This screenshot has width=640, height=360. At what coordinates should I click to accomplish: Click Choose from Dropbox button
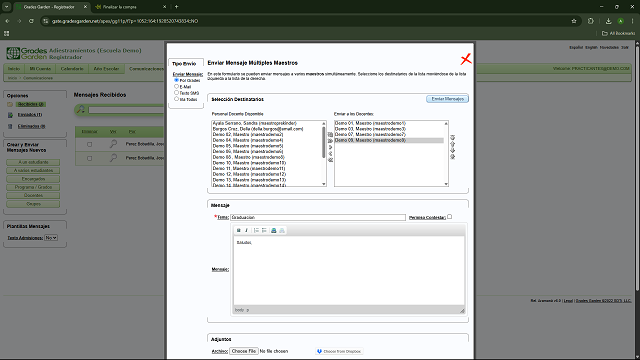(339, 351)
